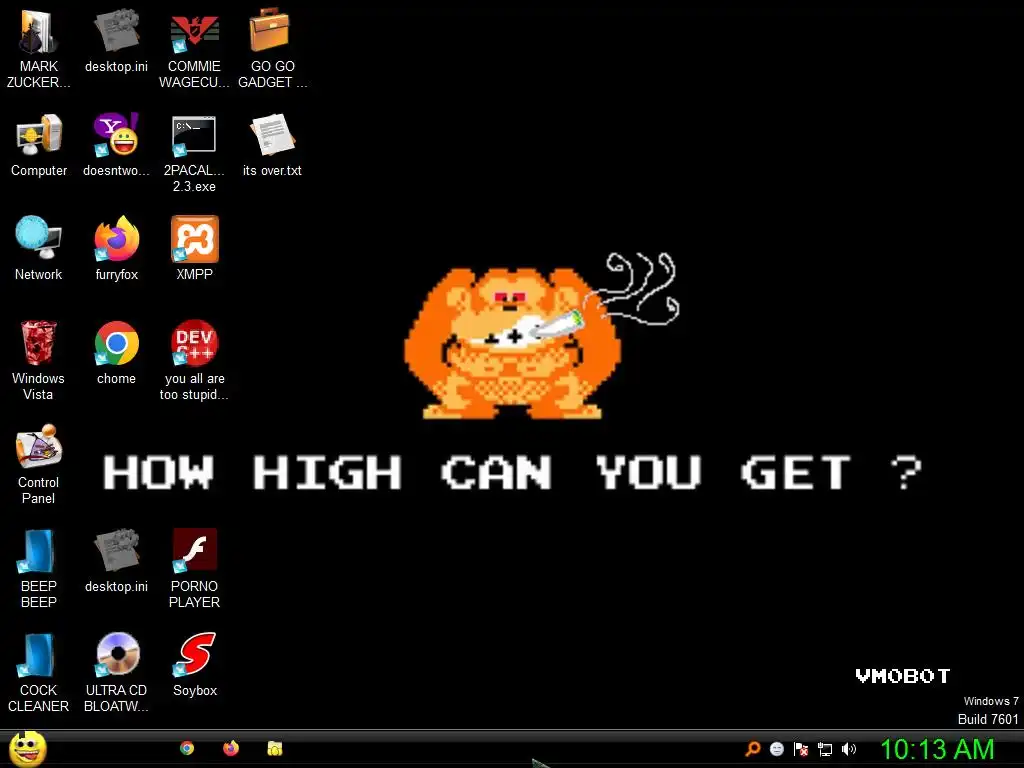Screen dimensions: 1024x768
Task: Select the Soybox shortcut icon
Action: (194, 665)
